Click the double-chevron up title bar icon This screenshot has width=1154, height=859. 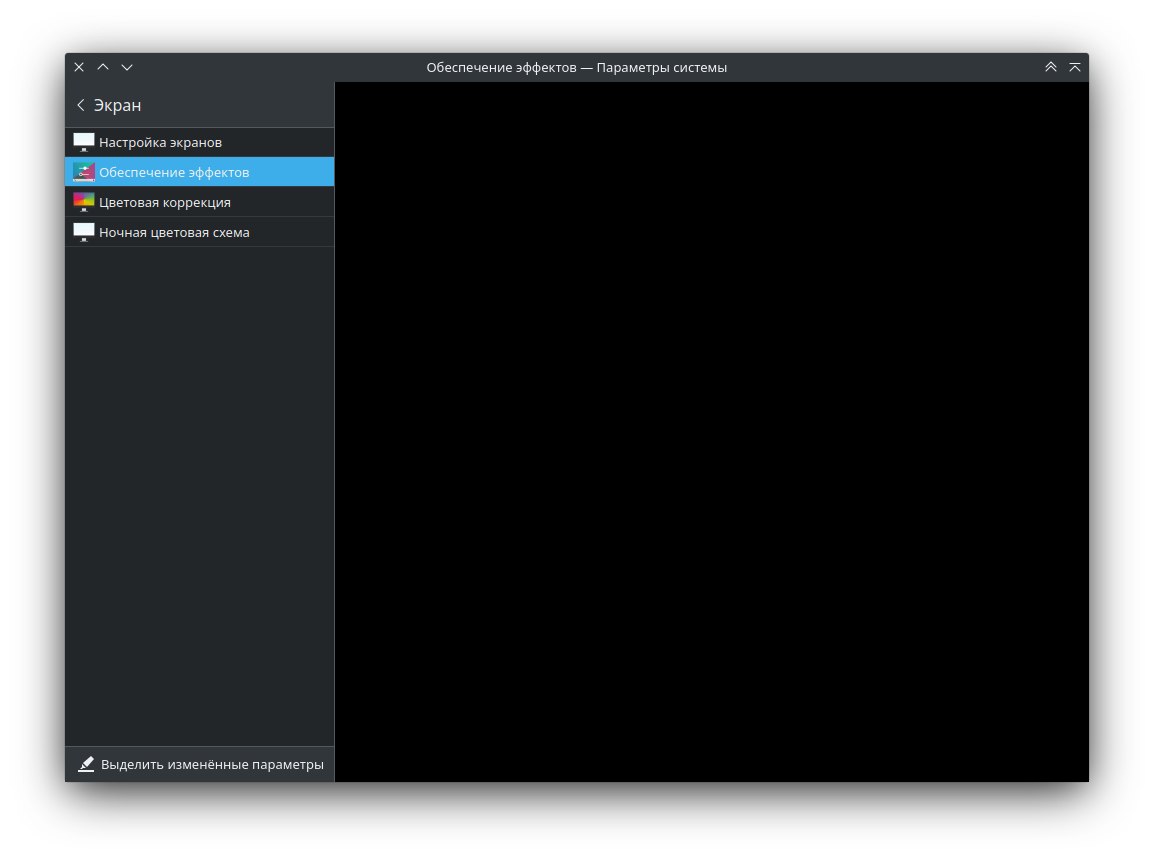(1051, 67)
